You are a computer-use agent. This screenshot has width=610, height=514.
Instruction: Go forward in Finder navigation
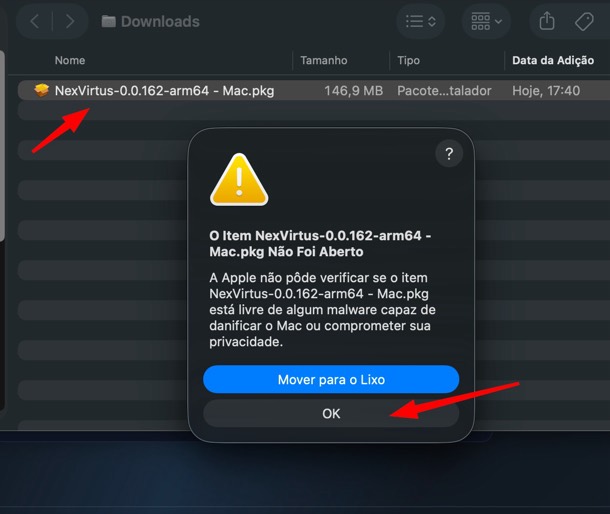coord(70,21)
